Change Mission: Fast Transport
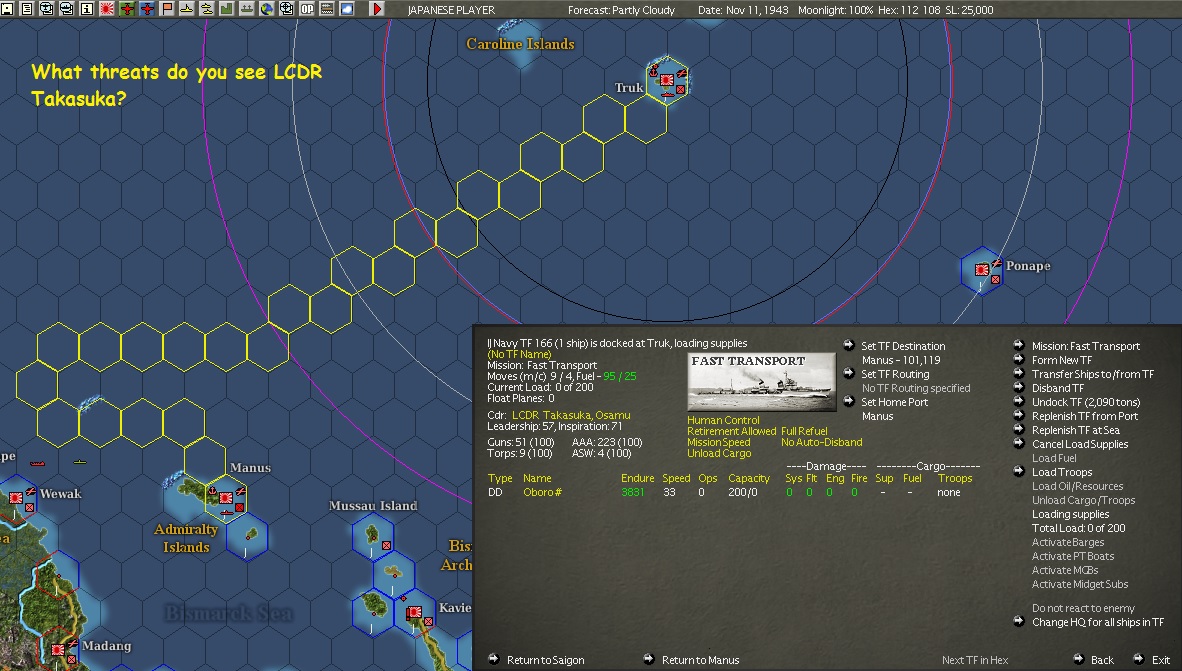The height and width of the screenshot is (671, 1182). tap(1086, 346)
